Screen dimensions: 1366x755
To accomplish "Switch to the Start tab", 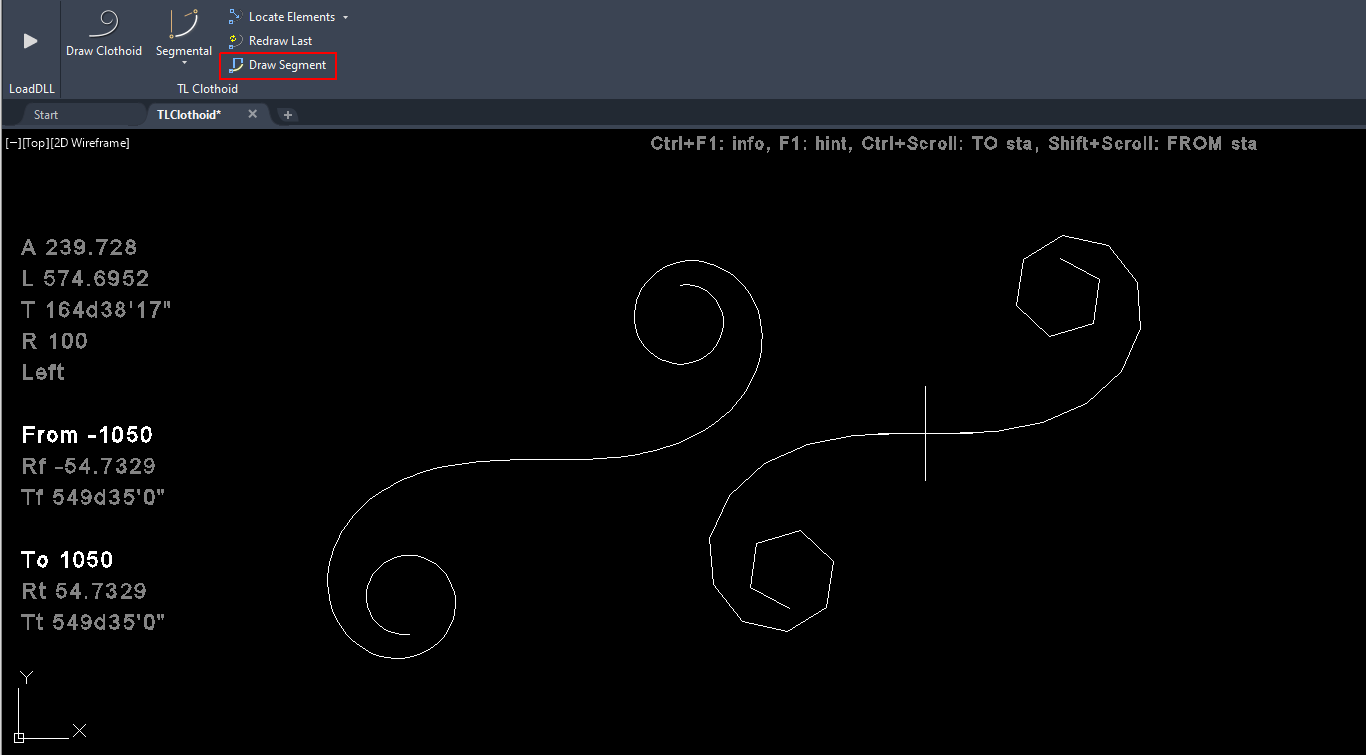I will coord(46,115).
